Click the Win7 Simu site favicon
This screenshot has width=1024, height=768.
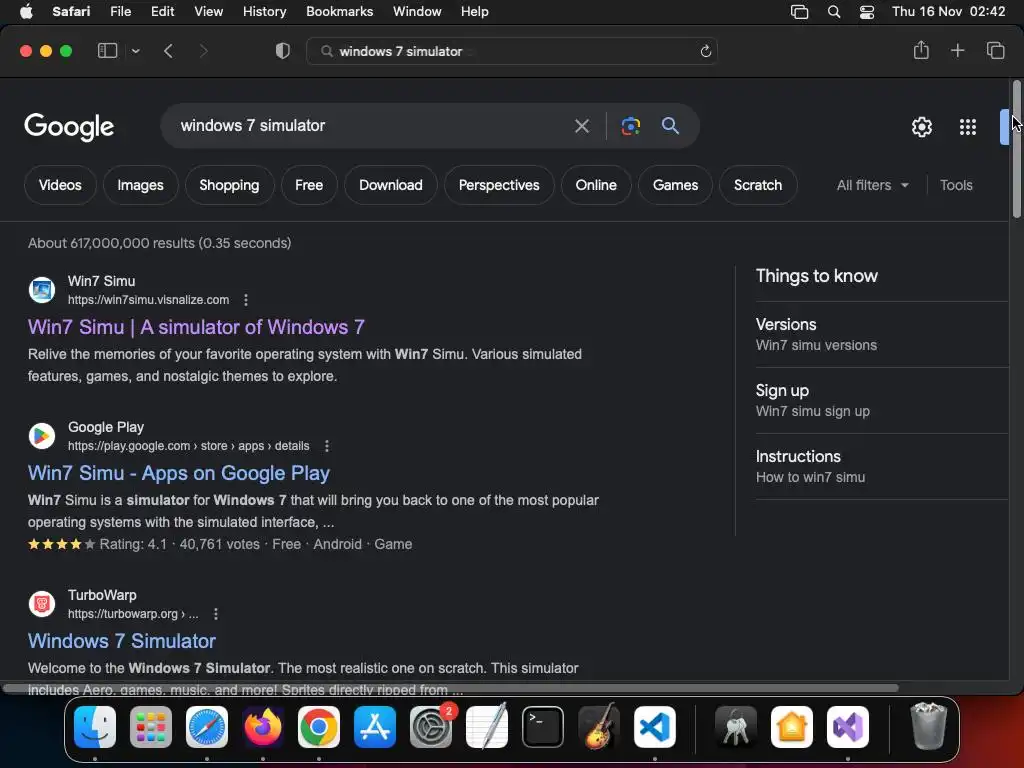pos(42,290)
